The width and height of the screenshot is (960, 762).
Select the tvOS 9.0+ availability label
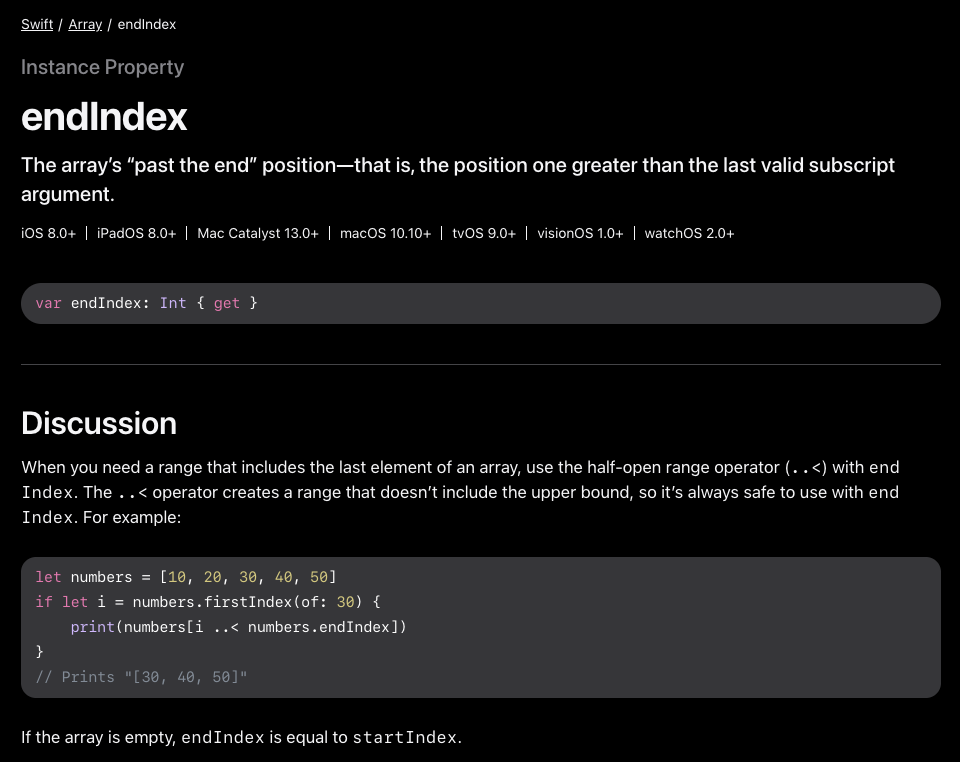484,233
